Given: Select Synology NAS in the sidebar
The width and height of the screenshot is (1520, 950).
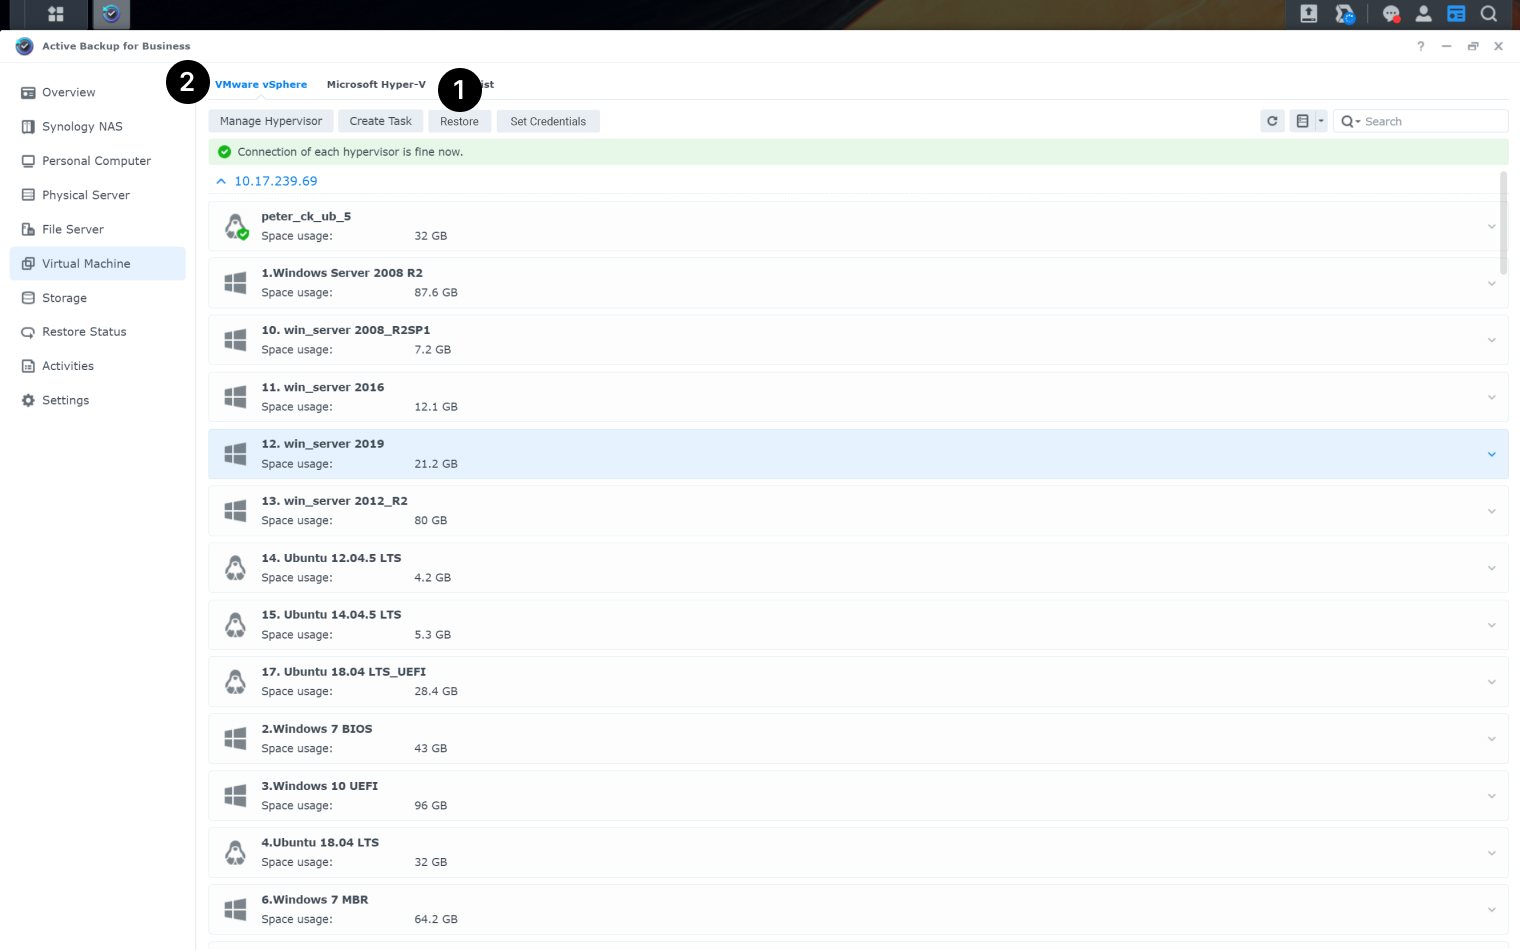Looking at the screenshot, I should tap(83, 126).
